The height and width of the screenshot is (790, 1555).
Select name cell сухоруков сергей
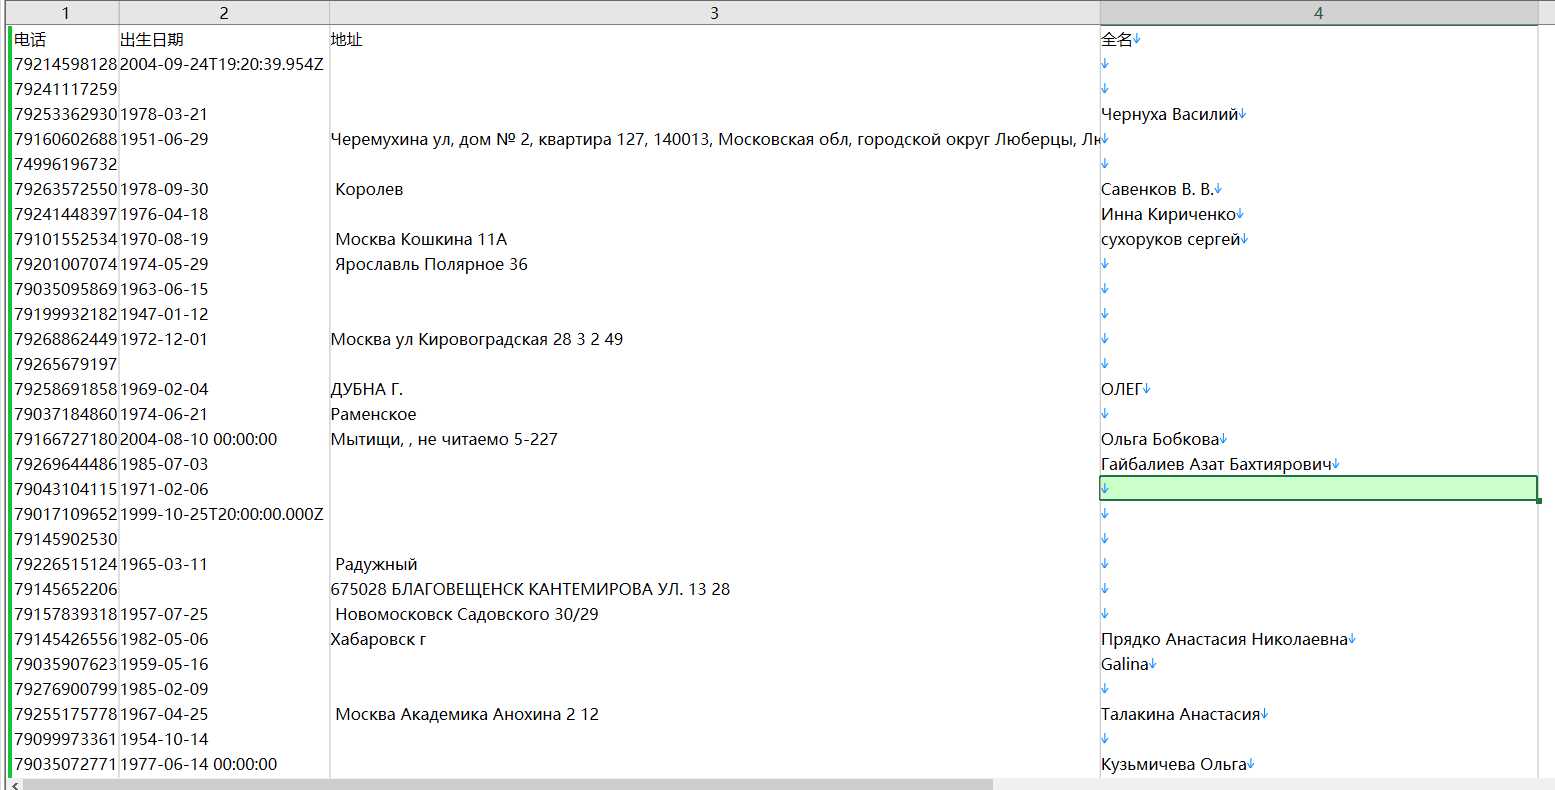[x=1318, y=239]
